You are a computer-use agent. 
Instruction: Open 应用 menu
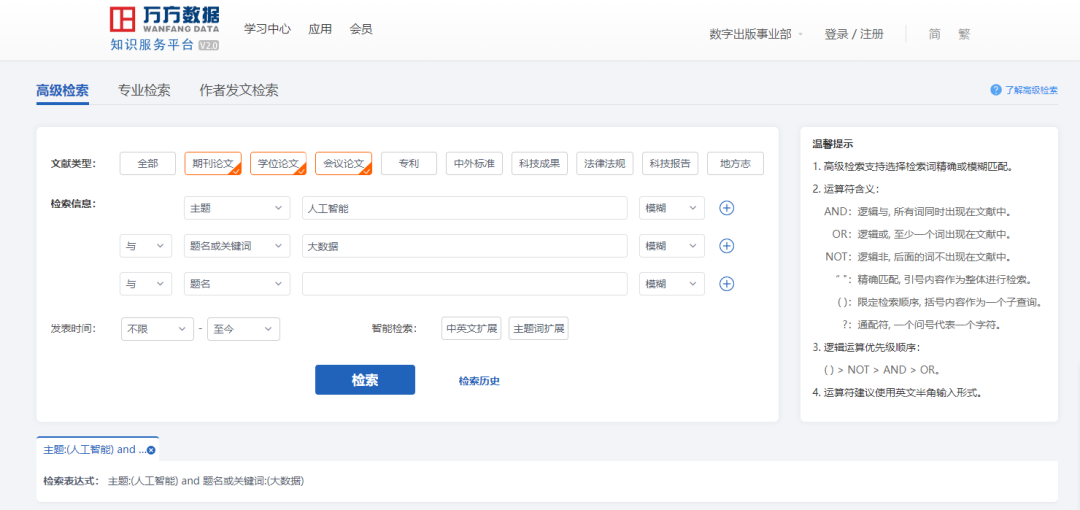click(x=320, y=29)
